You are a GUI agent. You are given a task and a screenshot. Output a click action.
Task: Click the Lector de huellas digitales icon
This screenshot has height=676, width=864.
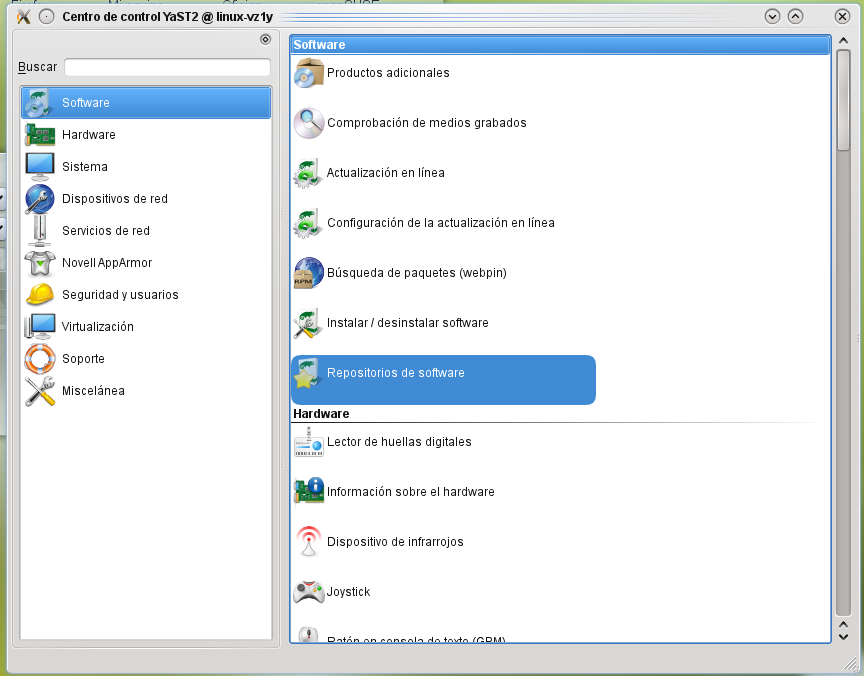[309, 442]
